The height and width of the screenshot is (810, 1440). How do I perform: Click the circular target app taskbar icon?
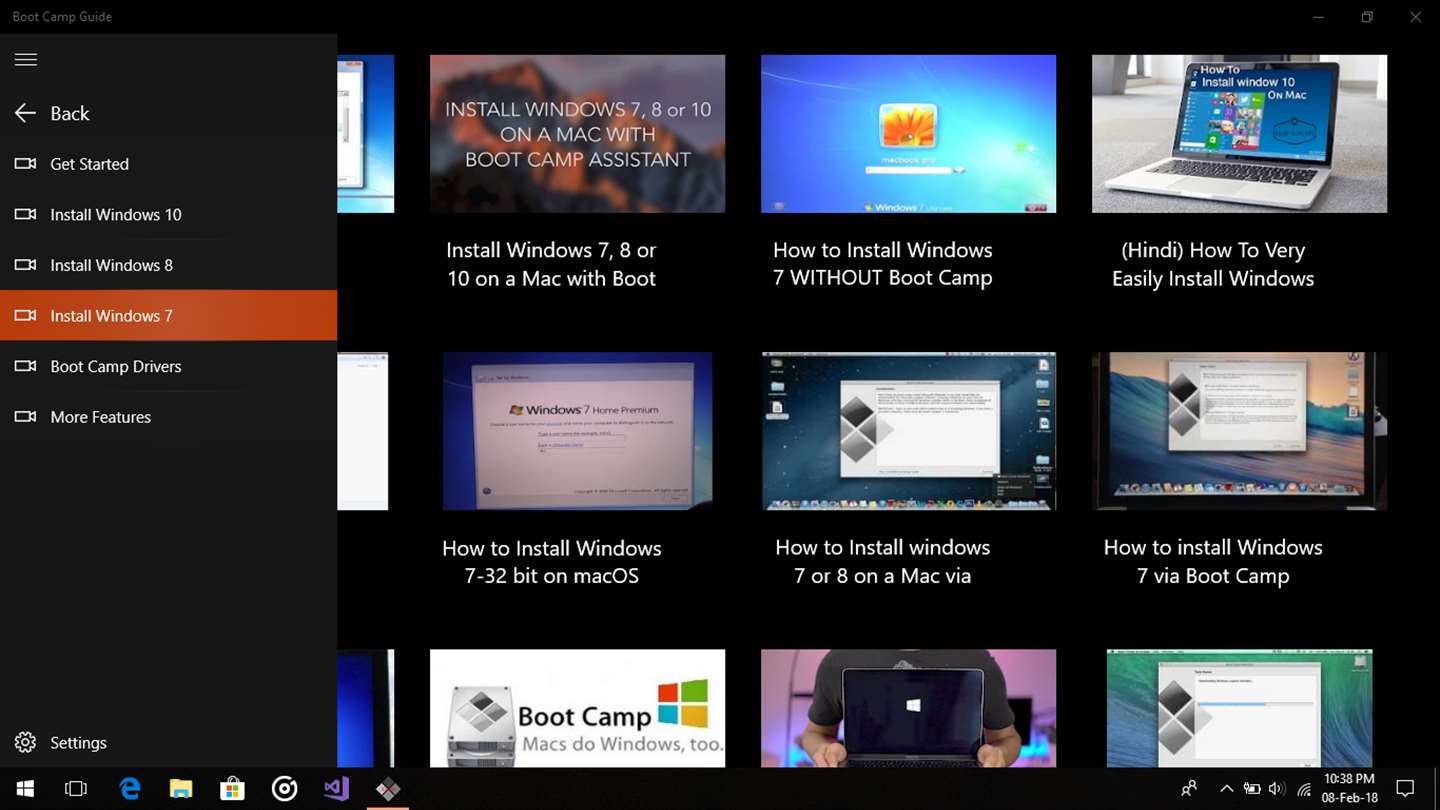(x=284, y=789)
